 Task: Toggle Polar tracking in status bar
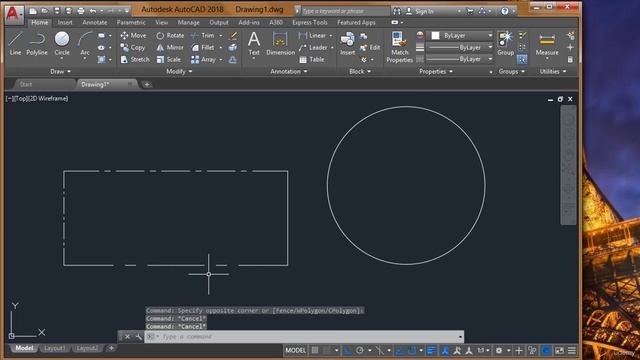click(360, 350)
